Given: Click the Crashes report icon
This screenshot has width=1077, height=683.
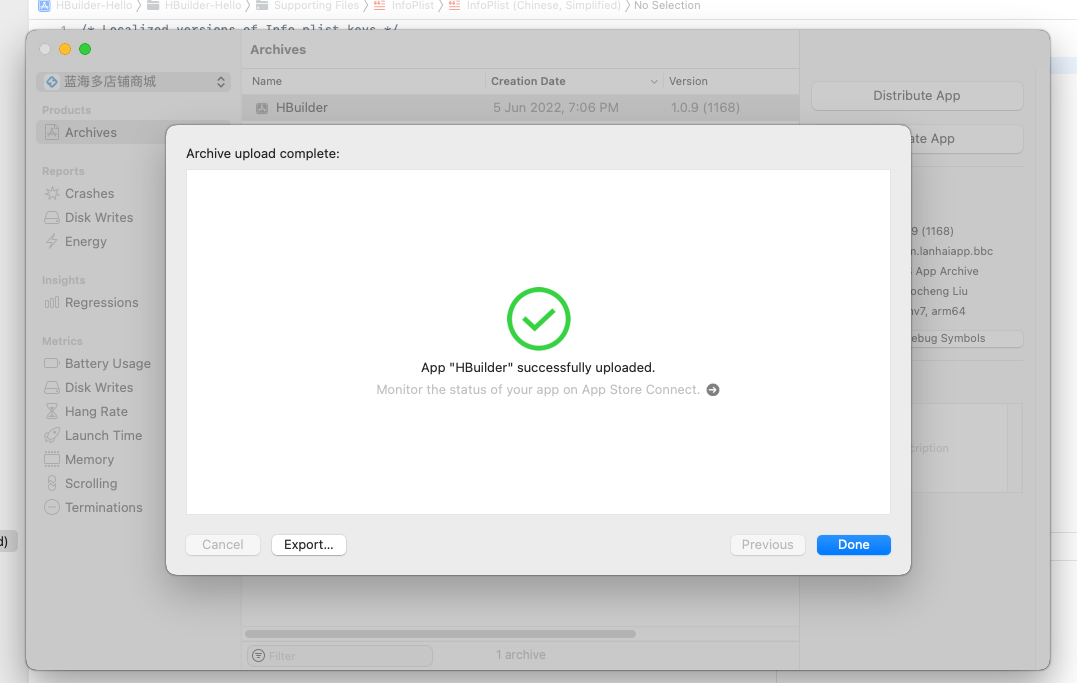Looking at the screenshot, I should coord(52,194).
